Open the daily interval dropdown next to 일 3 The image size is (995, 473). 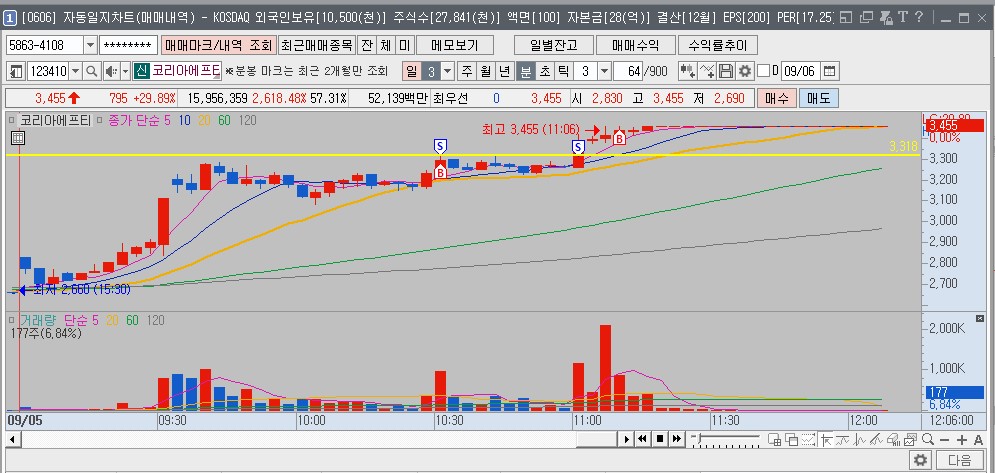tap(447, 71)
